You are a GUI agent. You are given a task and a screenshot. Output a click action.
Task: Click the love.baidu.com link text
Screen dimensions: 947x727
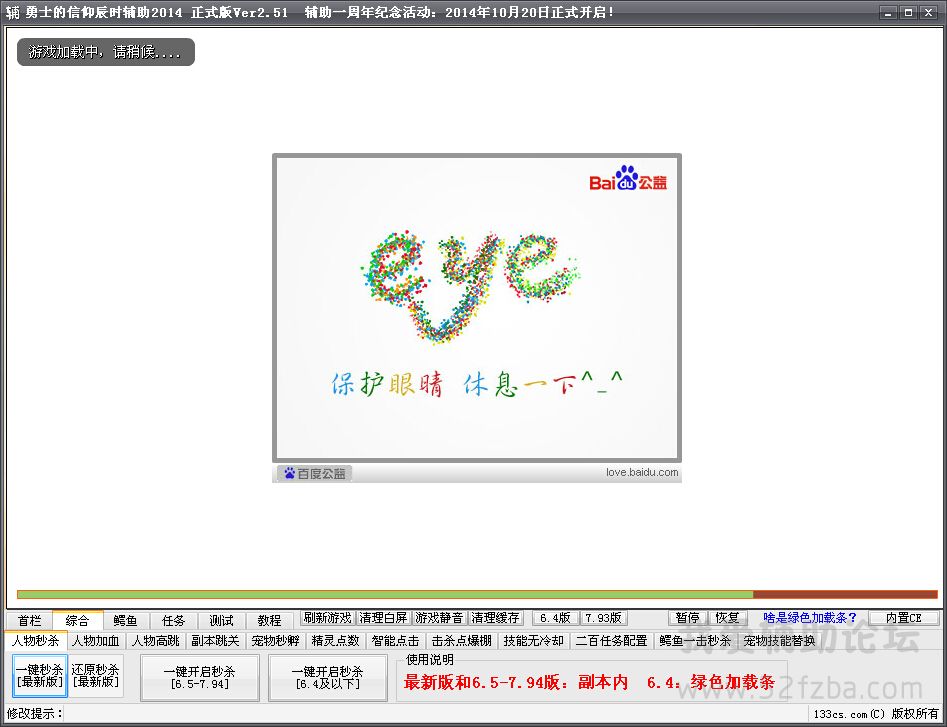(x=642, y=473)
